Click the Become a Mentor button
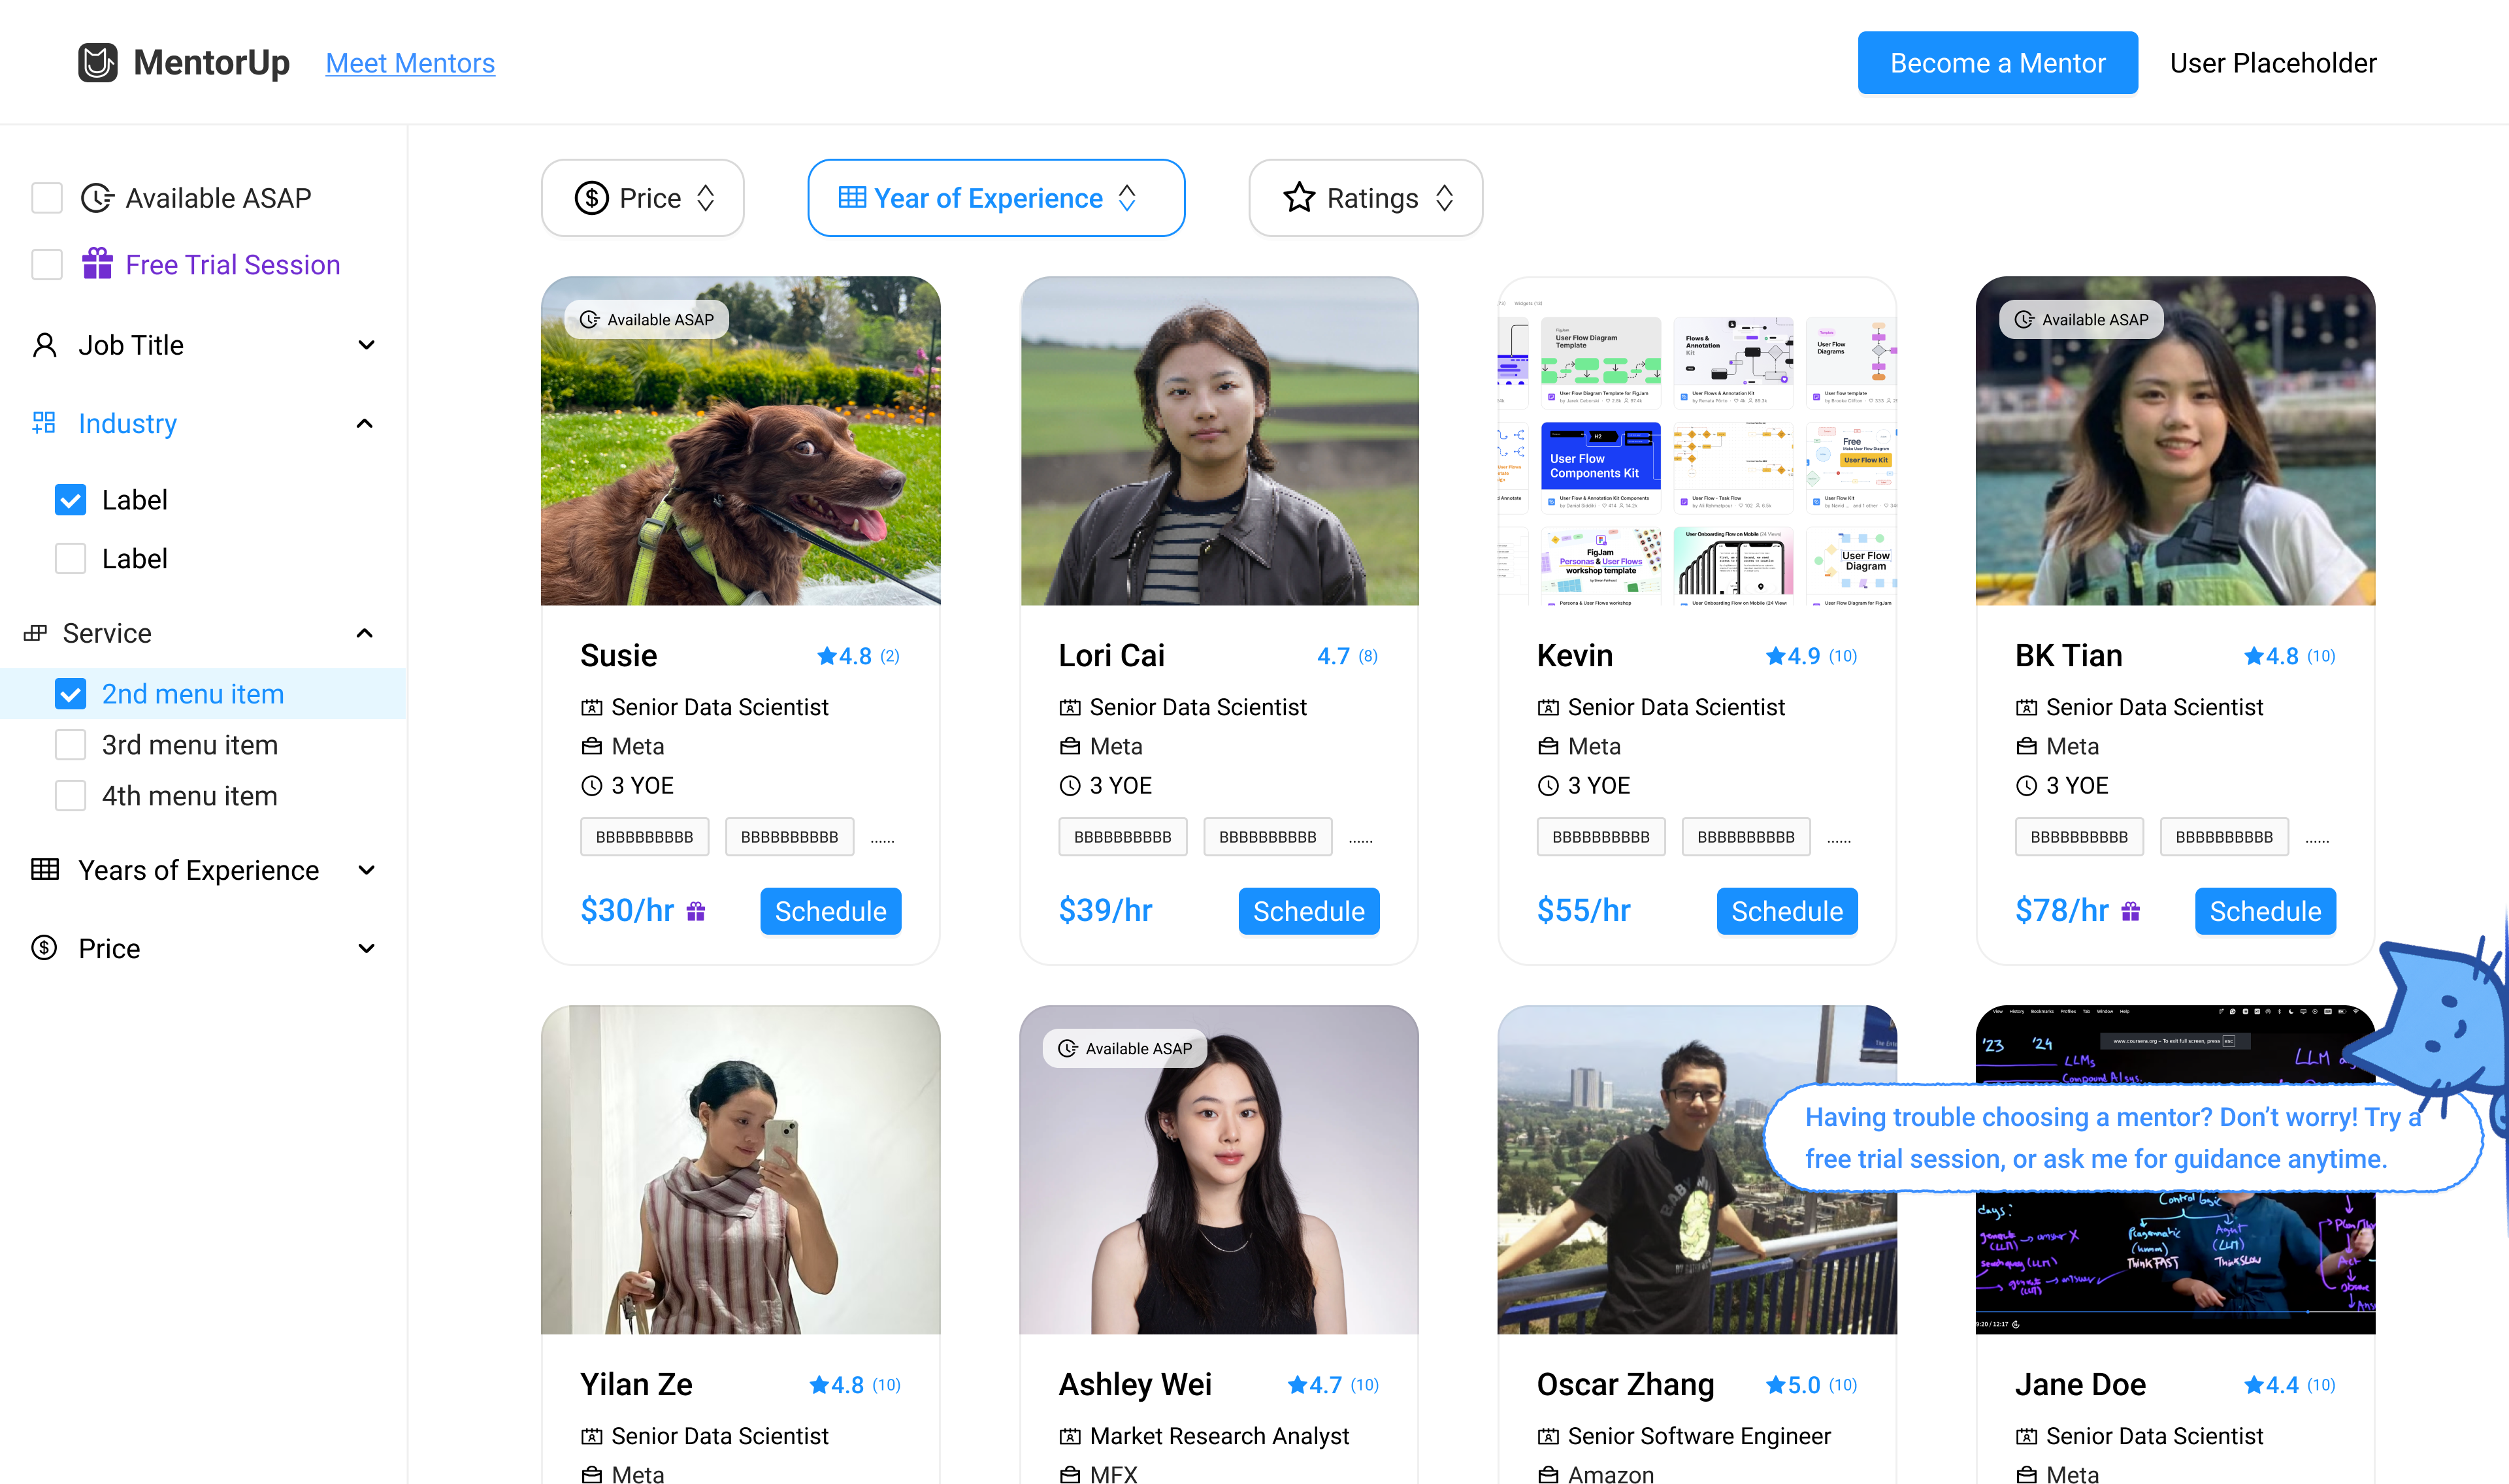Image resolution: width=2509 pixels, height=1484 pixels. point(1997,63)
